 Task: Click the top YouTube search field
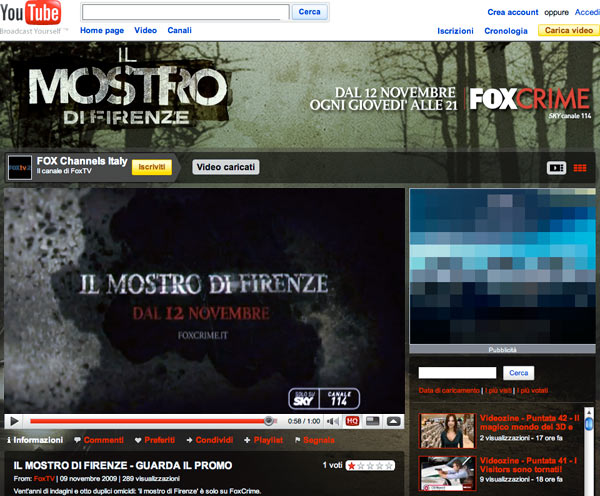click(x=185, y=12)
